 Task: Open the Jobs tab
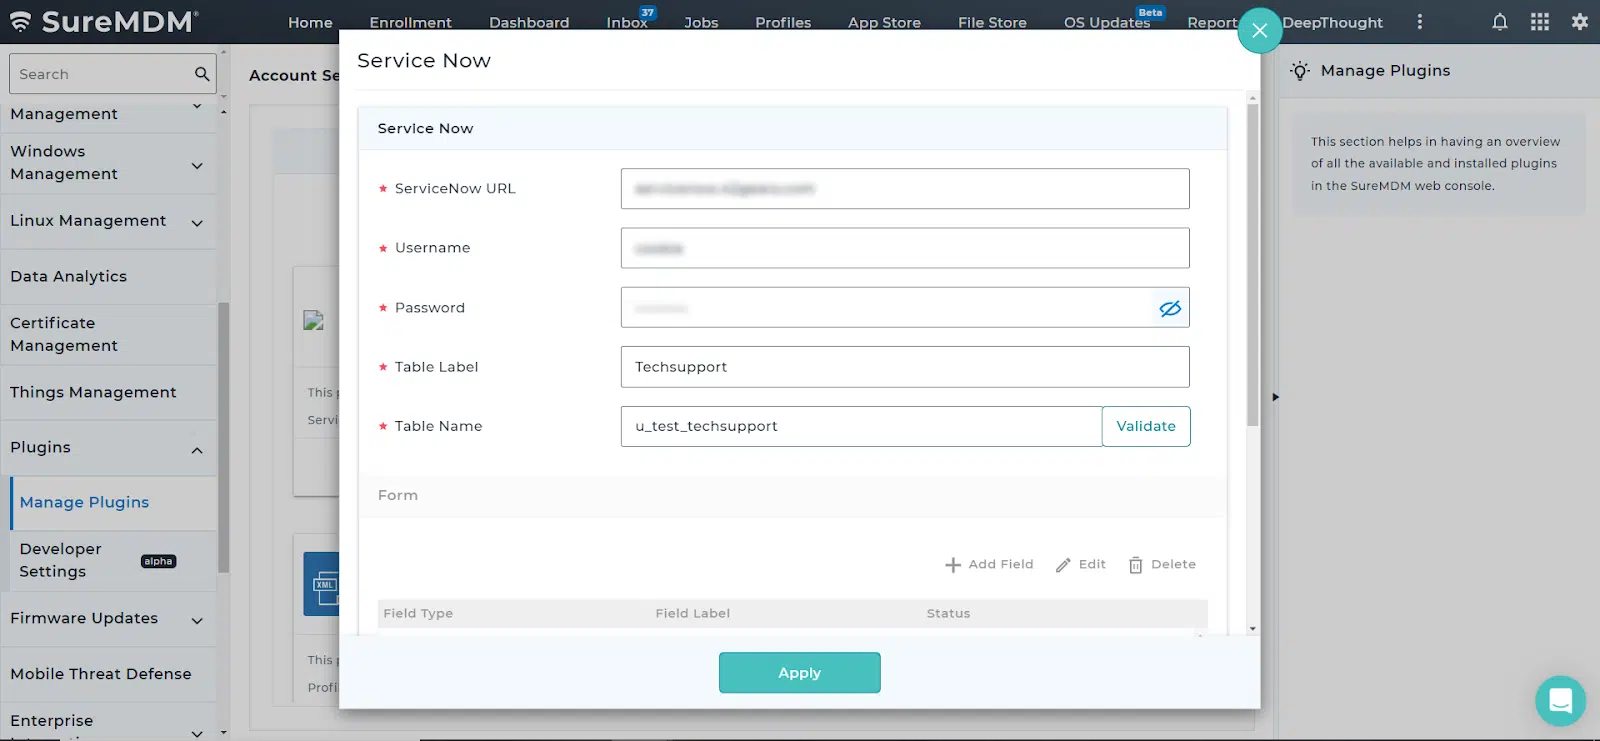coord(701,22)
